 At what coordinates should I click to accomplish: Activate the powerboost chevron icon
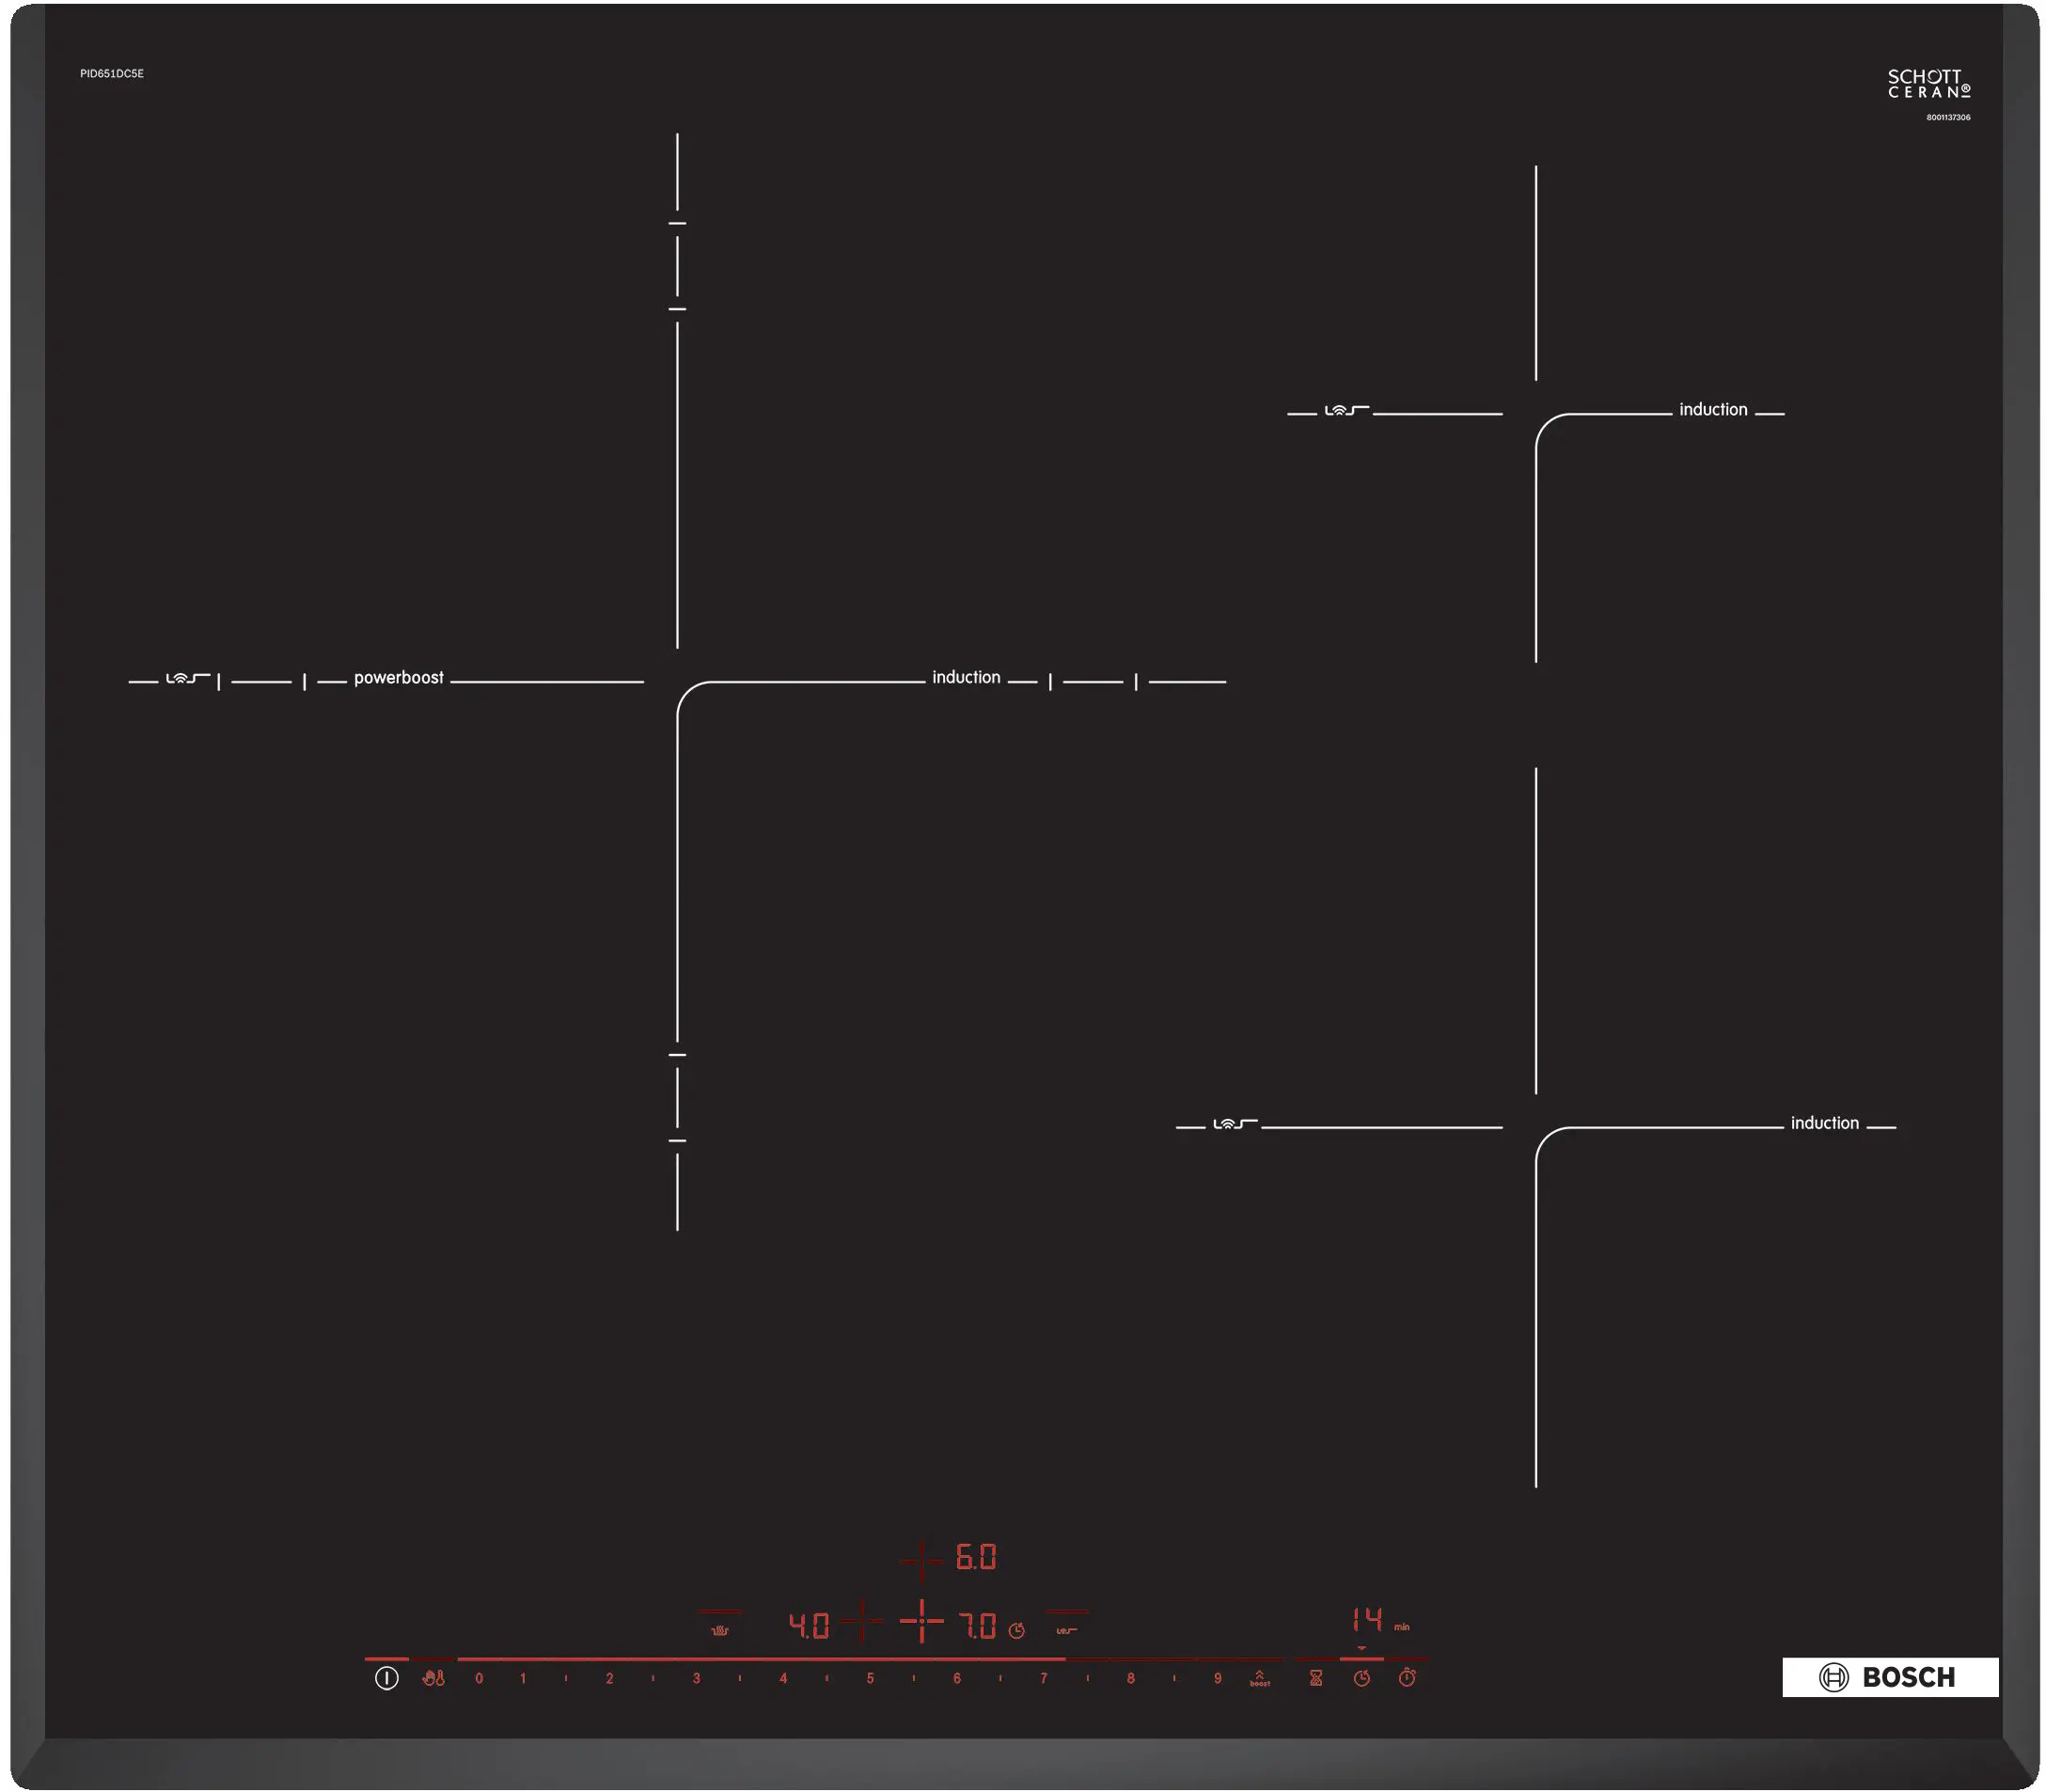(x=1259, y=1678)
